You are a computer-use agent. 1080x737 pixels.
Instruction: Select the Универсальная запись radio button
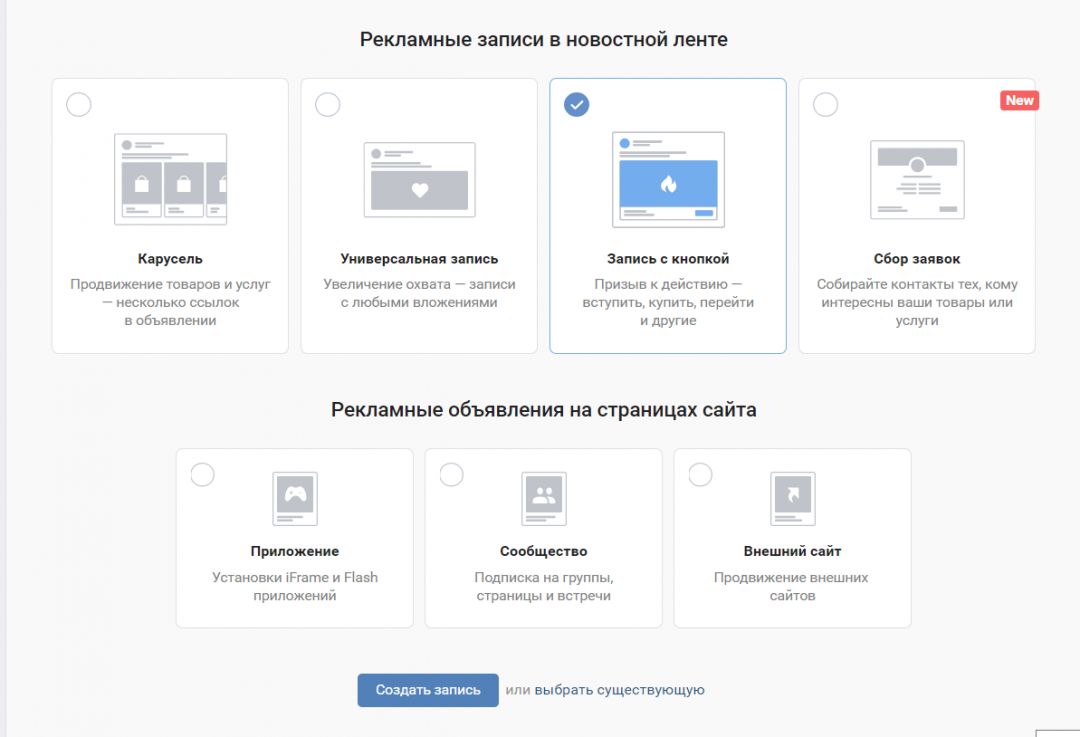(328, 103)
